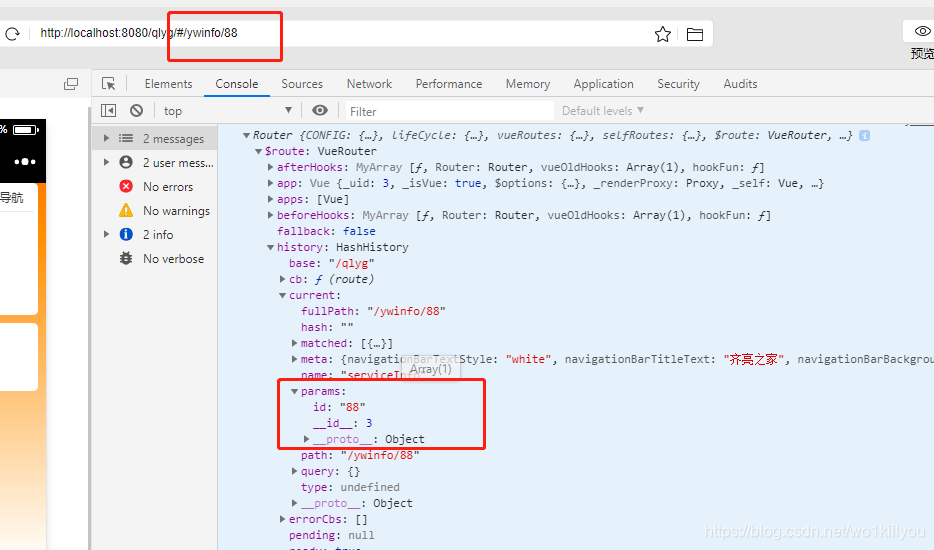The width and height of the screenshot is (934, 550).
Task: Collapse the Router object root
Action: coord(246,136)
